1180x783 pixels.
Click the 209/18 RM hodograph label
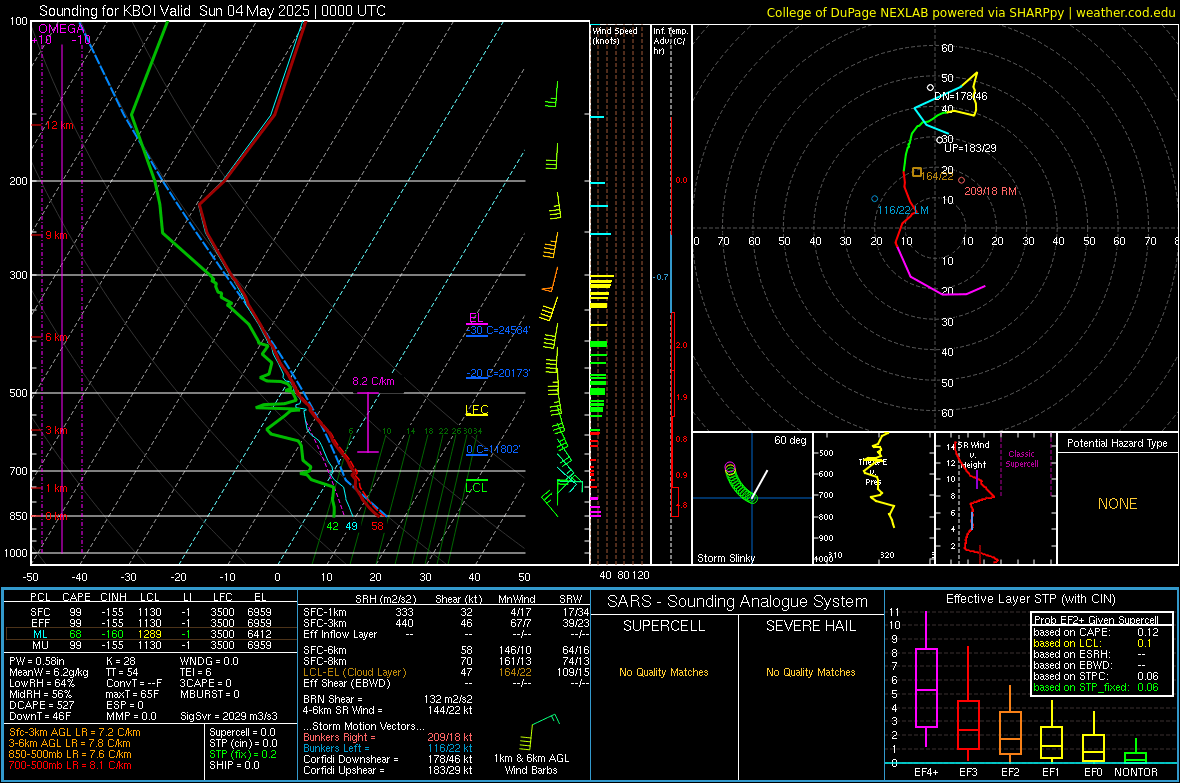coord(990,191)
